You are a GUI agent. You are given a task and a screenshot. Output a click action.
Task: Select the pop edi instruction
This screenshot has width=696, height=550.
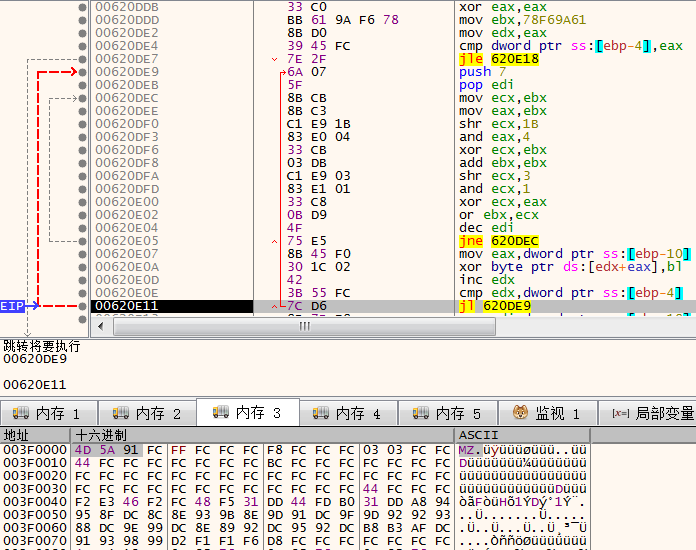pos(486,85)
